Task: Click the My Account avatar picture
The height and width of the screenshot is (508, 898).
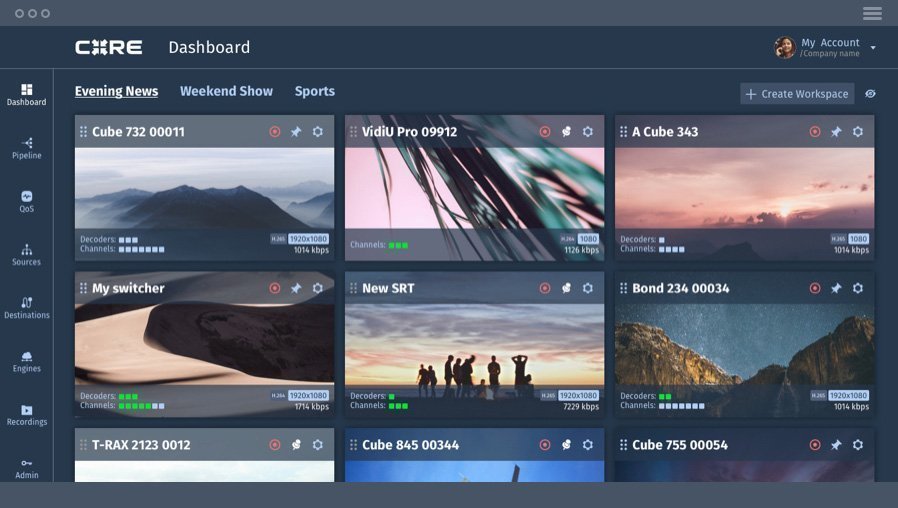Action: click(x=785, y=48)
